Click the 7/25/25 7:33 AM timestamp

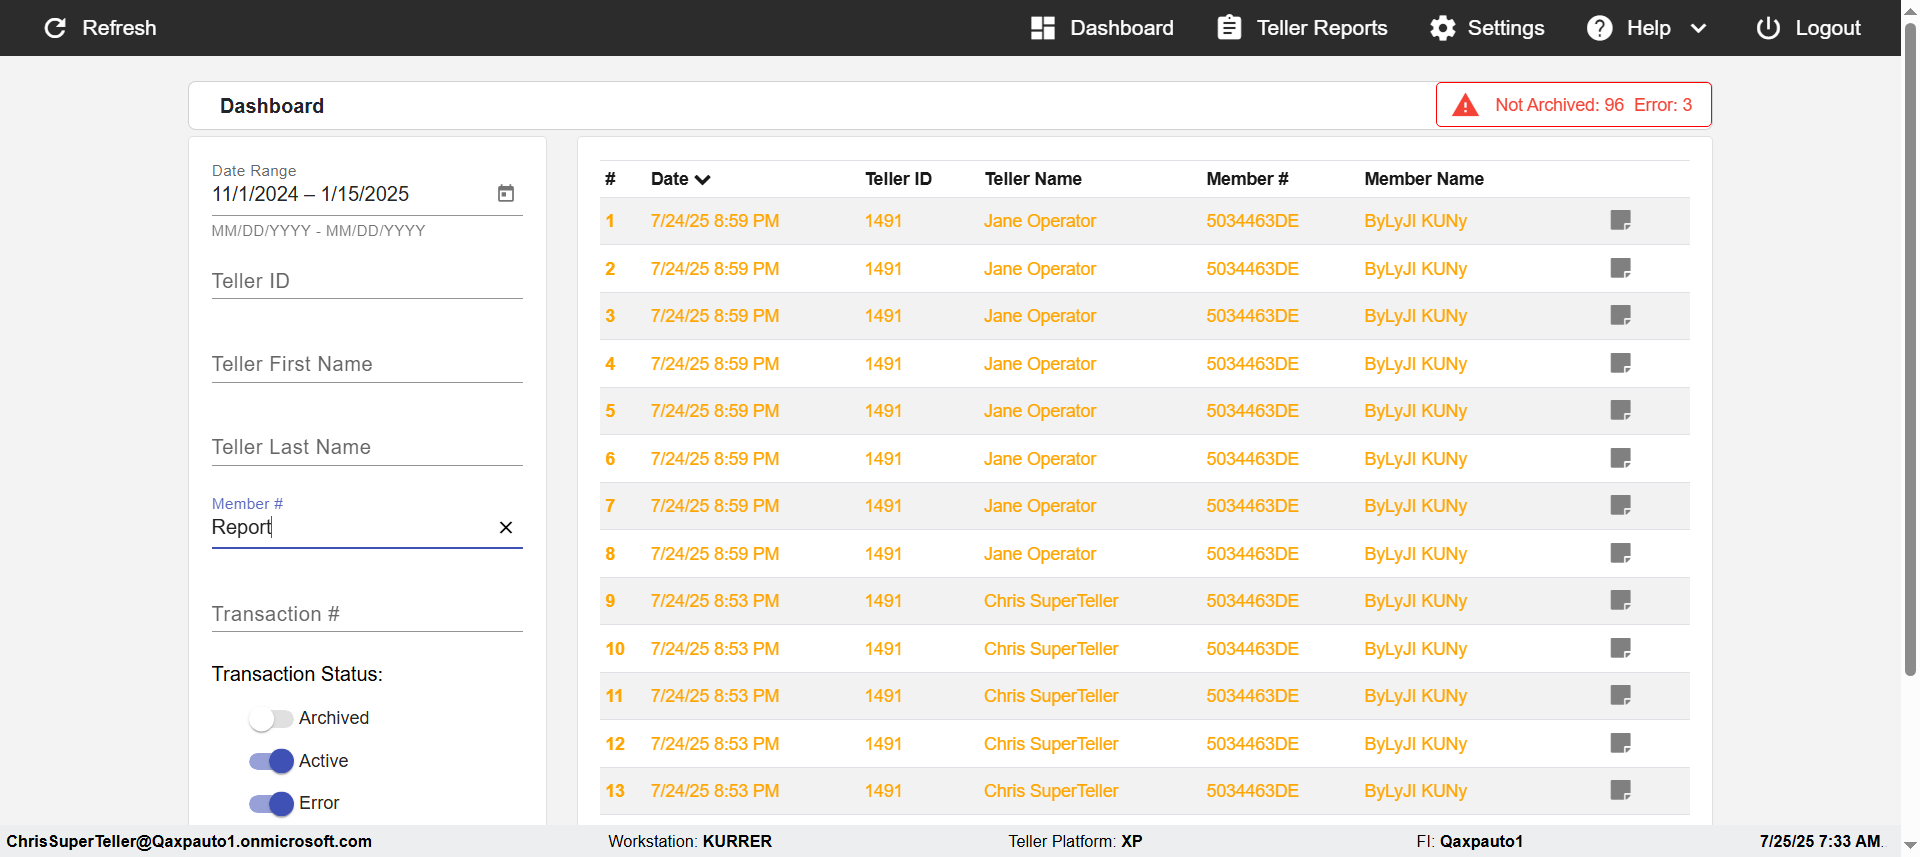click(x=1820, y=841)
